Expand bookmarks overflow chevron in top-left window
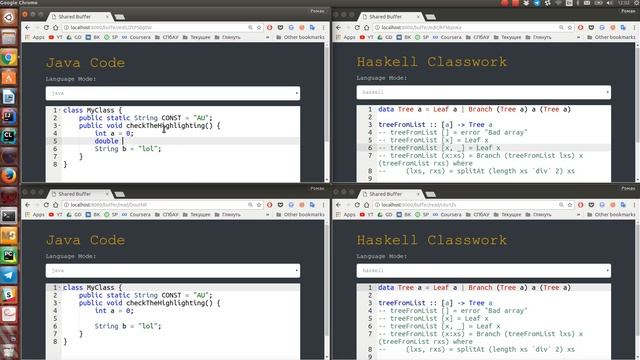640x360 pixels. tap(267, 37)
